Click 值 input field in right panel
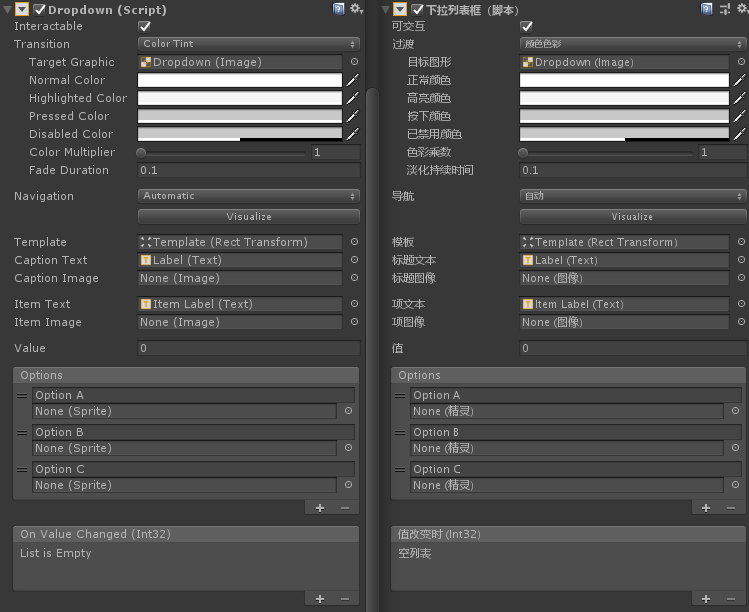The width and height of the screenshot is (749, 612). click(x=633, y=348)
